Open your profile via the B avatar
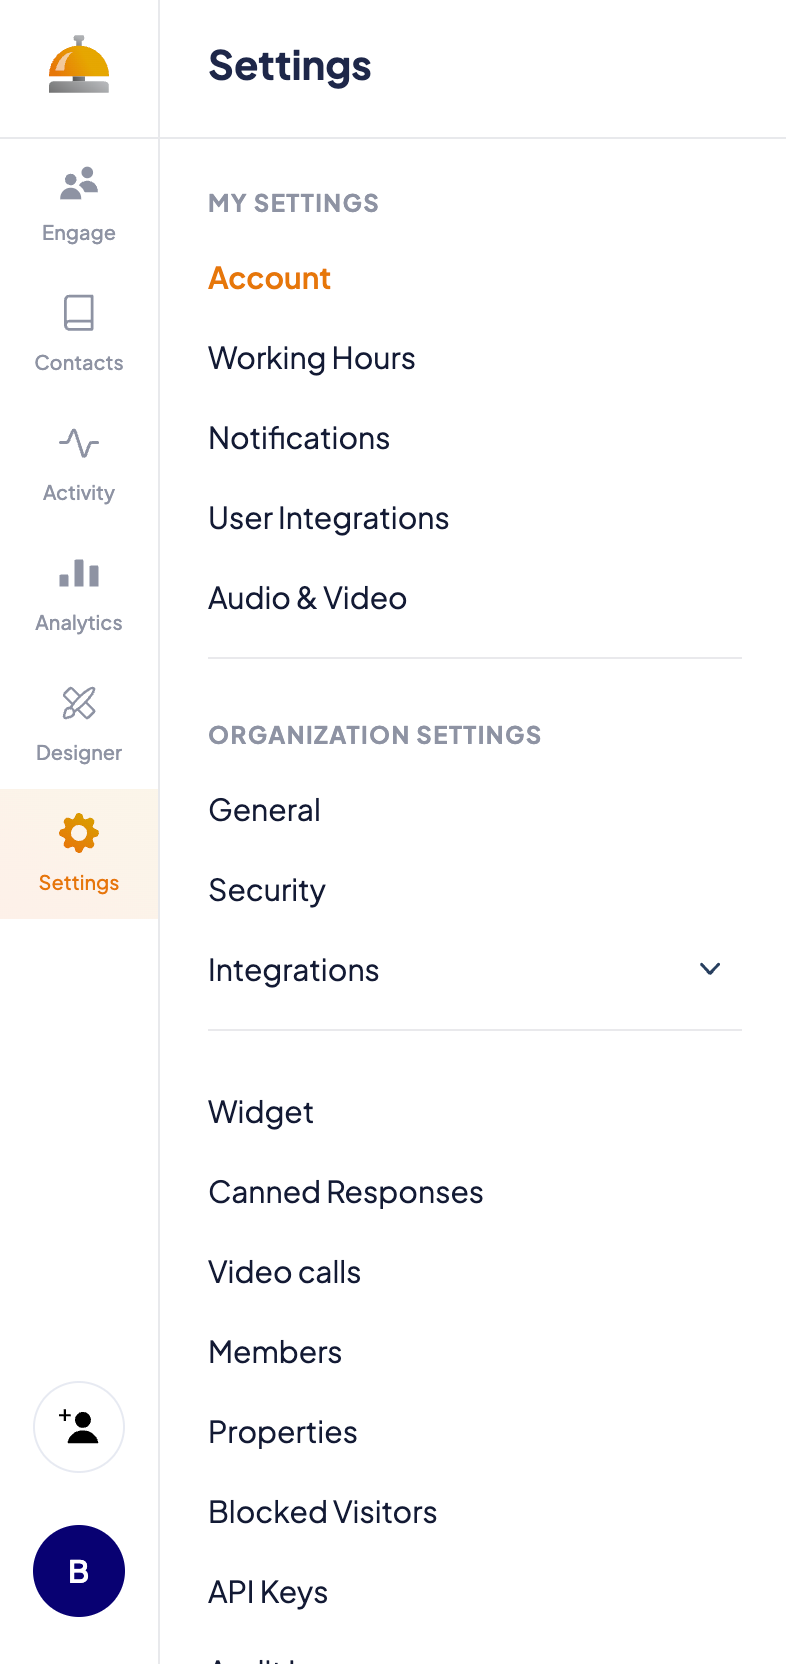Viewport: 786px width, 1664px height. [78, 1571]
